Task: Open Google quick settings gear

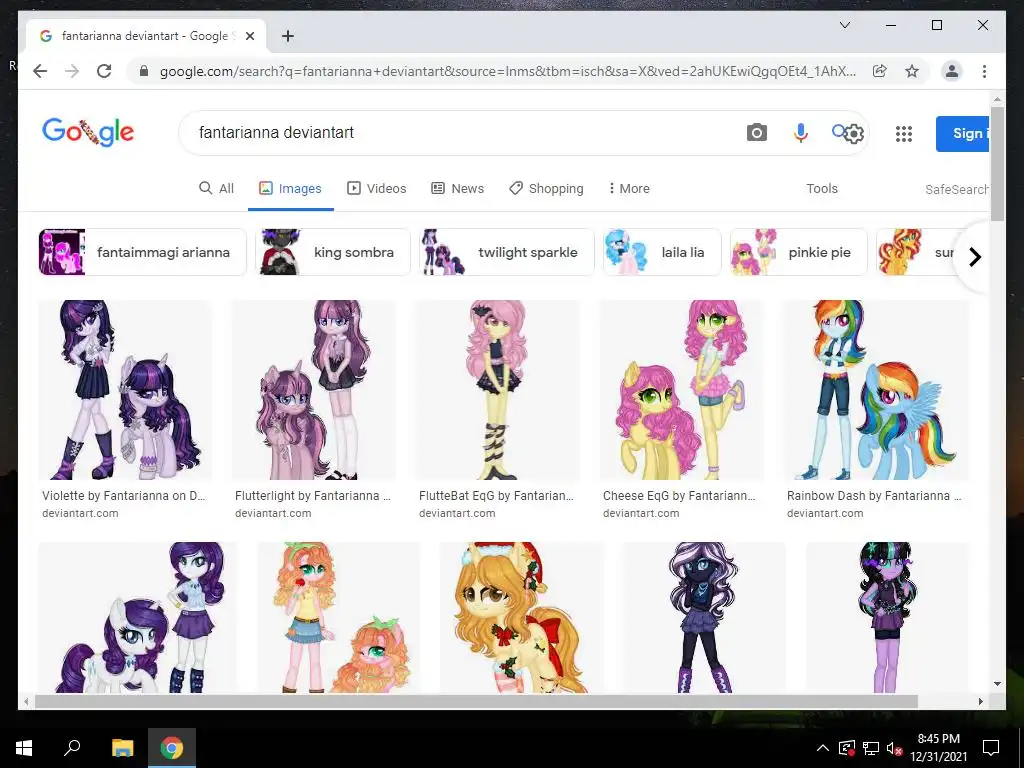Action: pyautogui.click(x=854, y=134)
